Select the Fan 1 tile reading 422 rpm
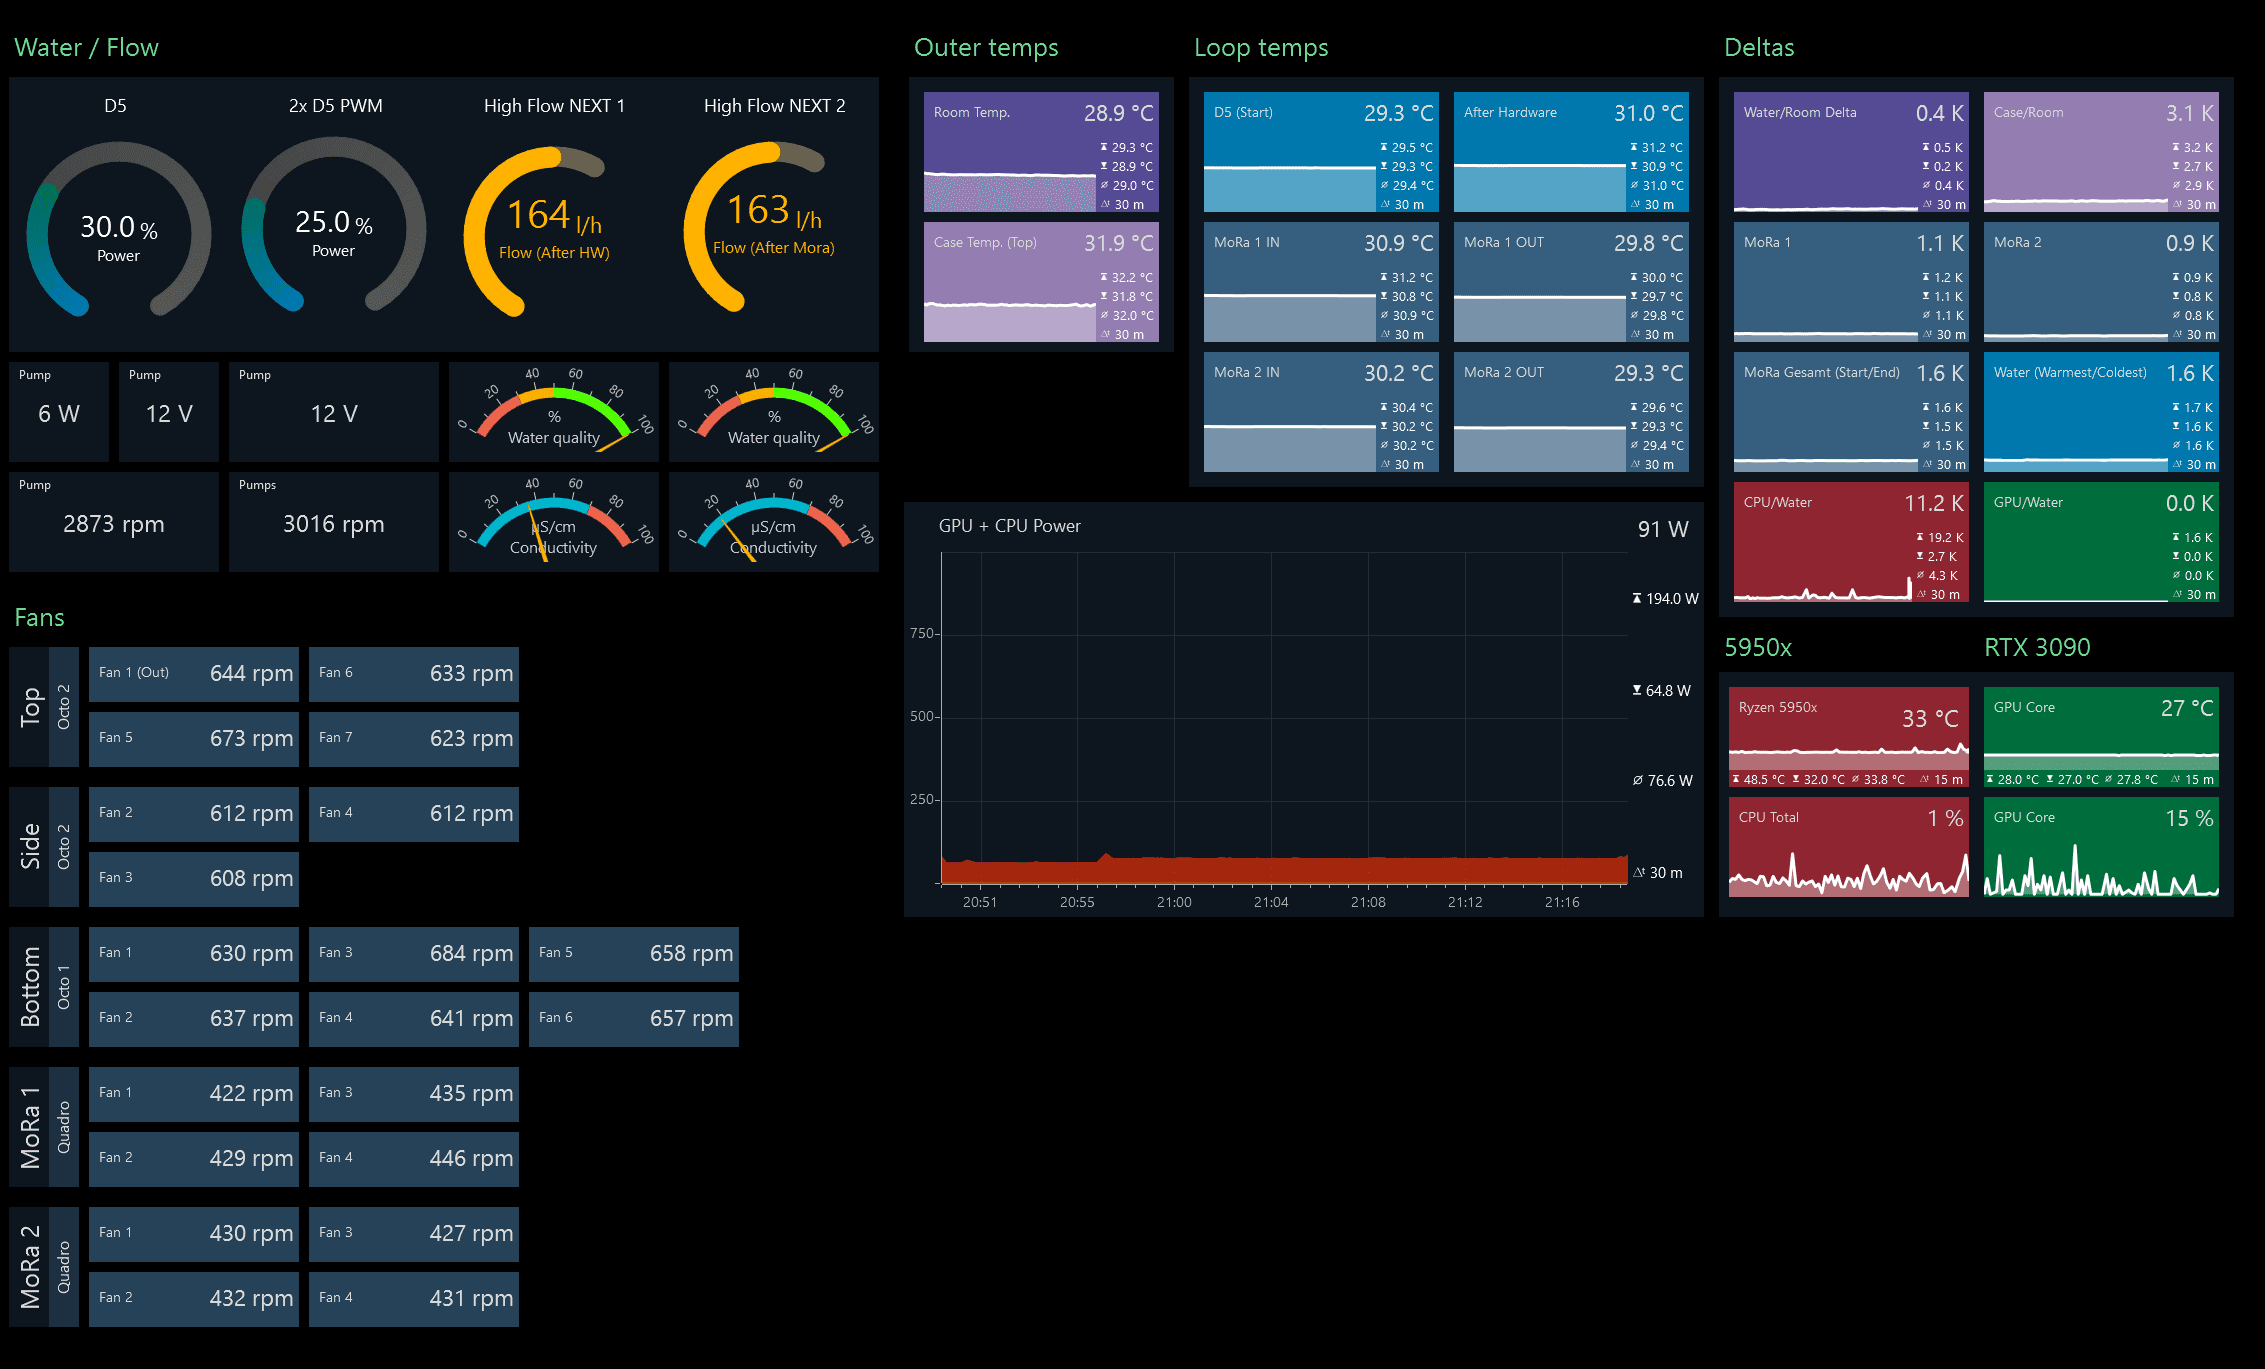The width and height of the screenshot is (2265, 1369). click(x=194, y=1094)
